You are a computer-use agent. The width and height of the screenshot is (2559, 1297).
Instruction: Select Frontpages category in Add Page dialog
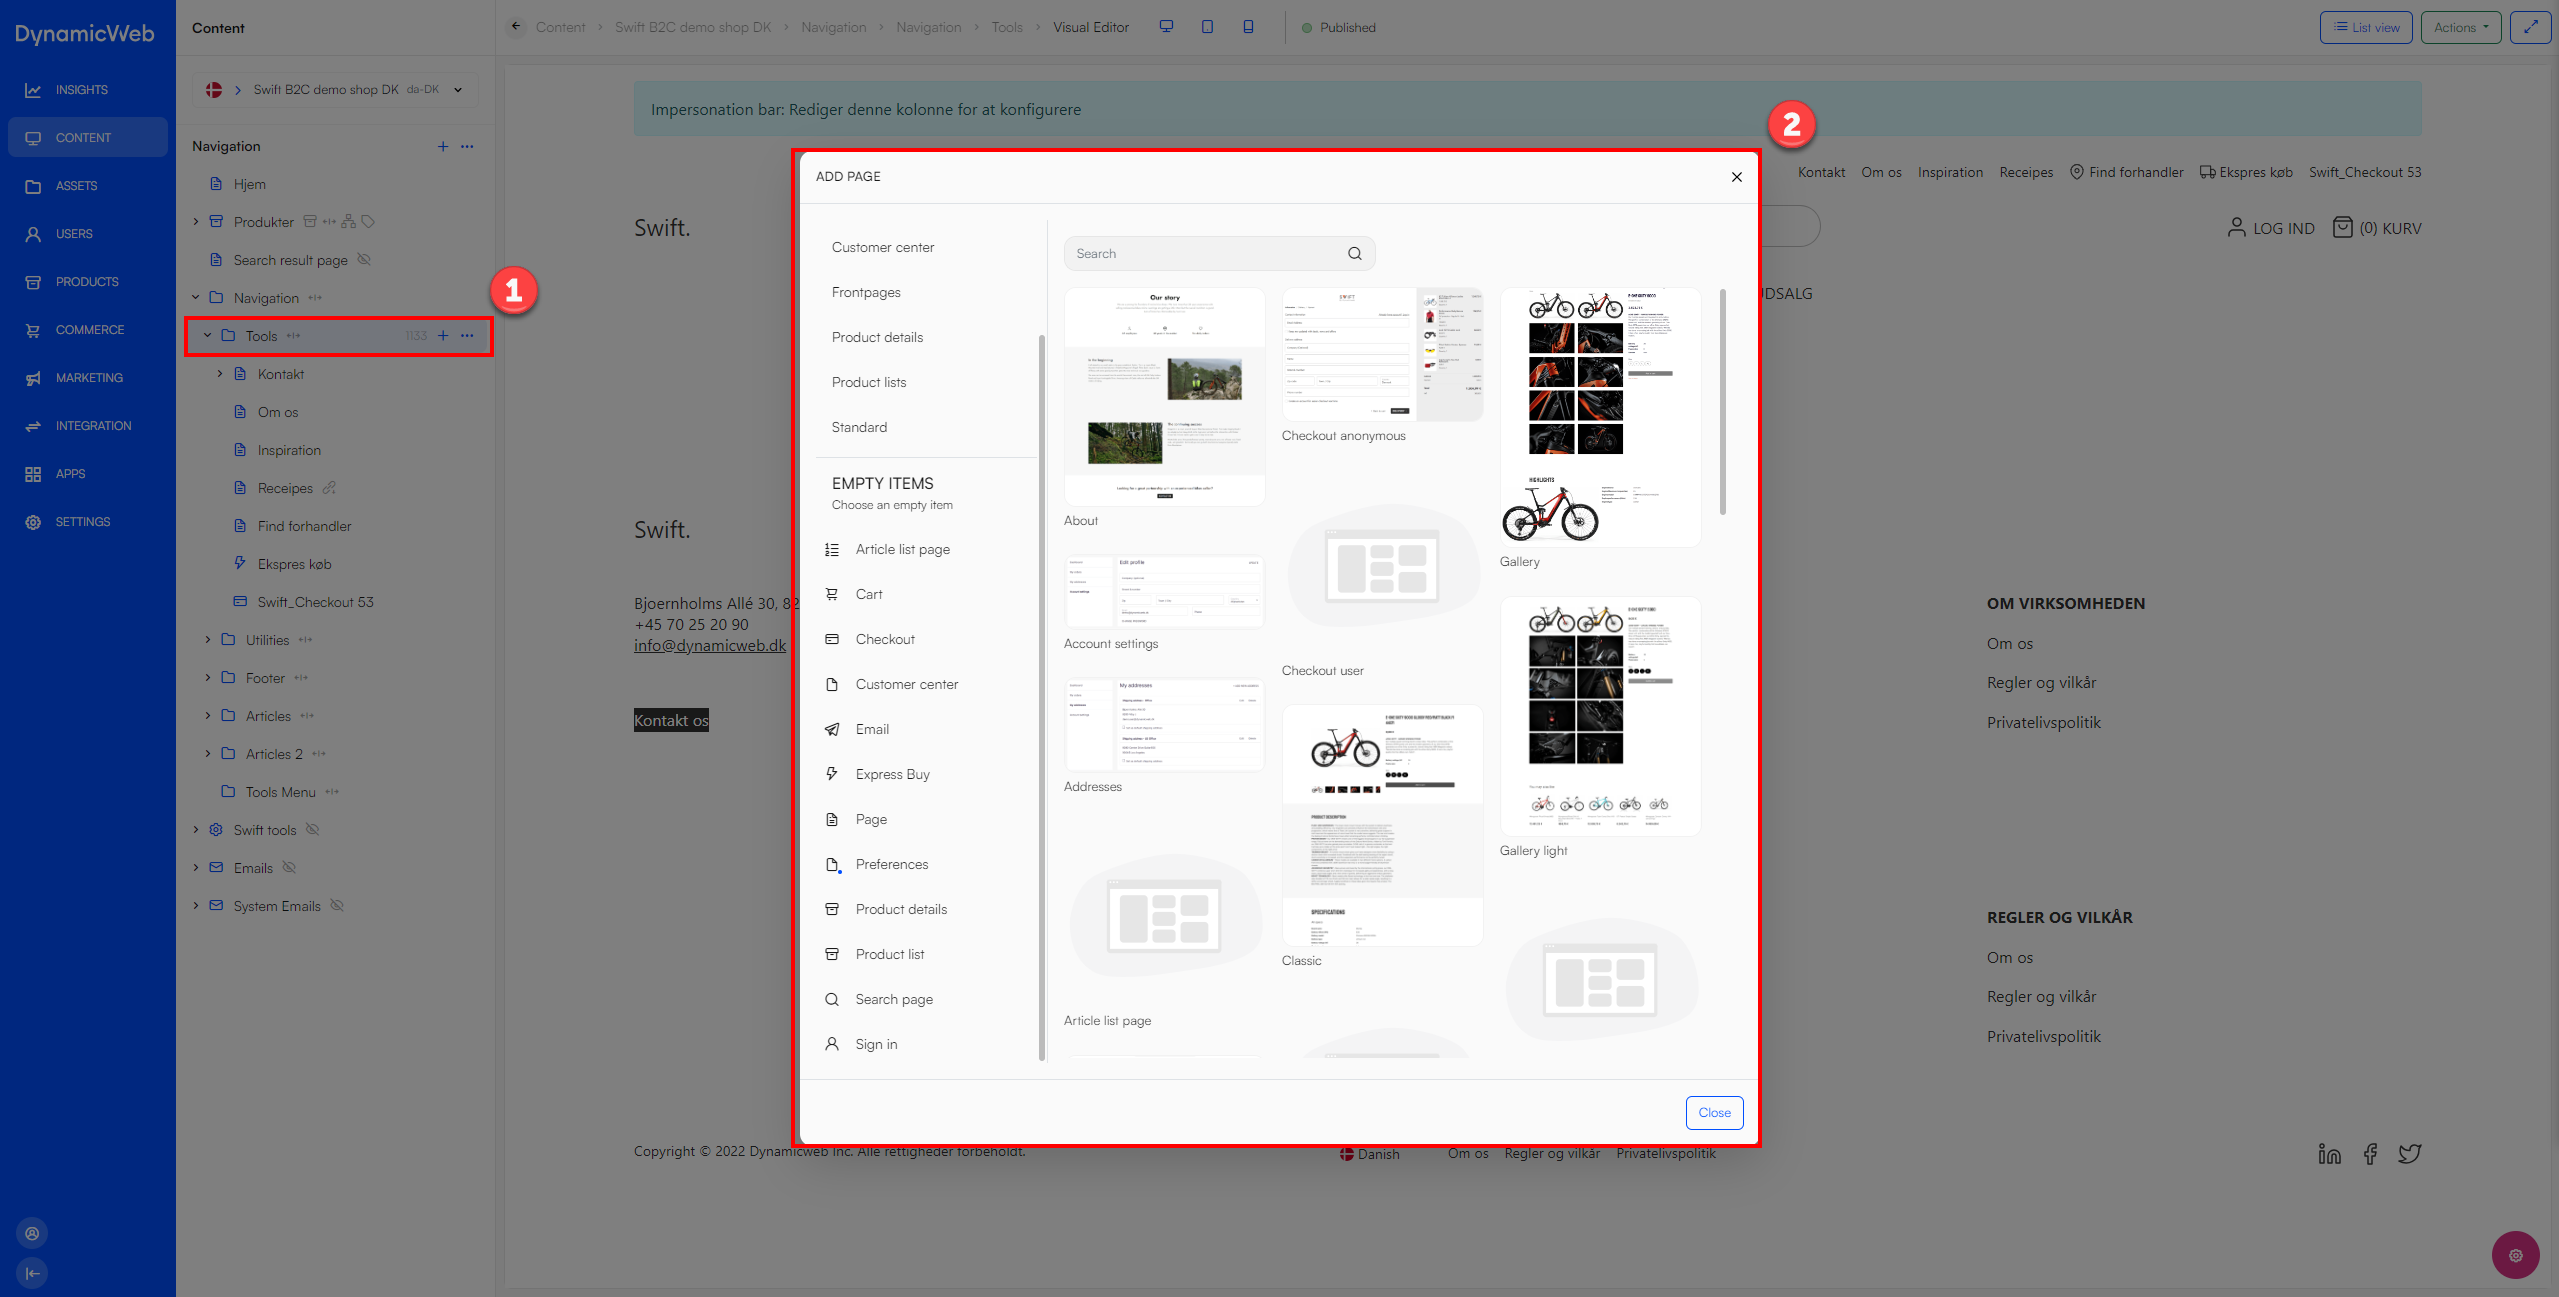(x=866, y=292)
